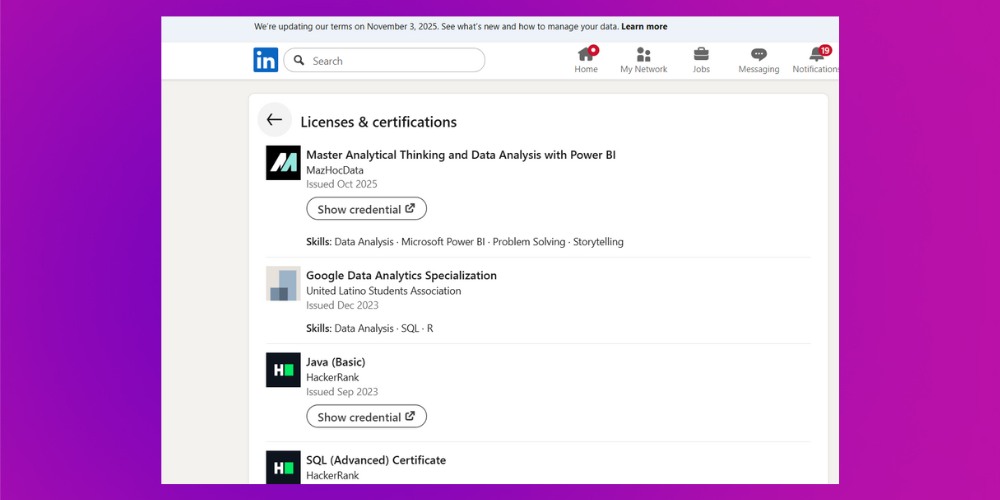Open the SQL (Advanced) Certificate title
This screenshot has height=500, width=1000.
(376, 460)
